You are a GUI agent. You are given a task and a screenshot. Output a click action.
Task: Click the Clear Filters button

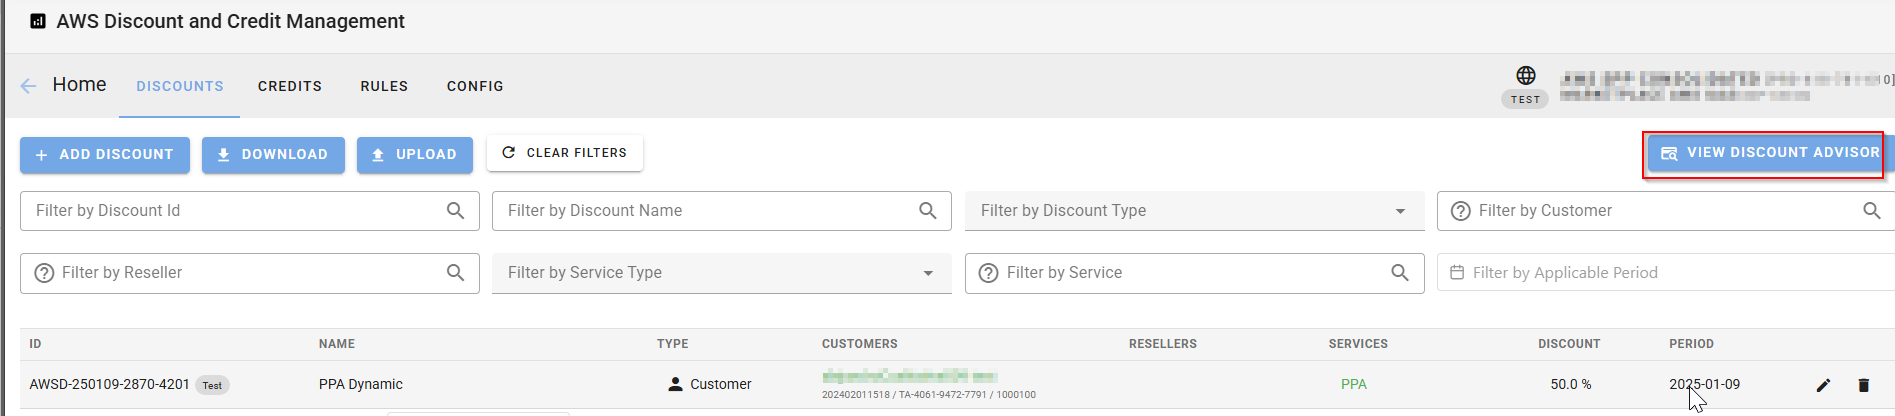pyautogui.click(x=565, y=153)
